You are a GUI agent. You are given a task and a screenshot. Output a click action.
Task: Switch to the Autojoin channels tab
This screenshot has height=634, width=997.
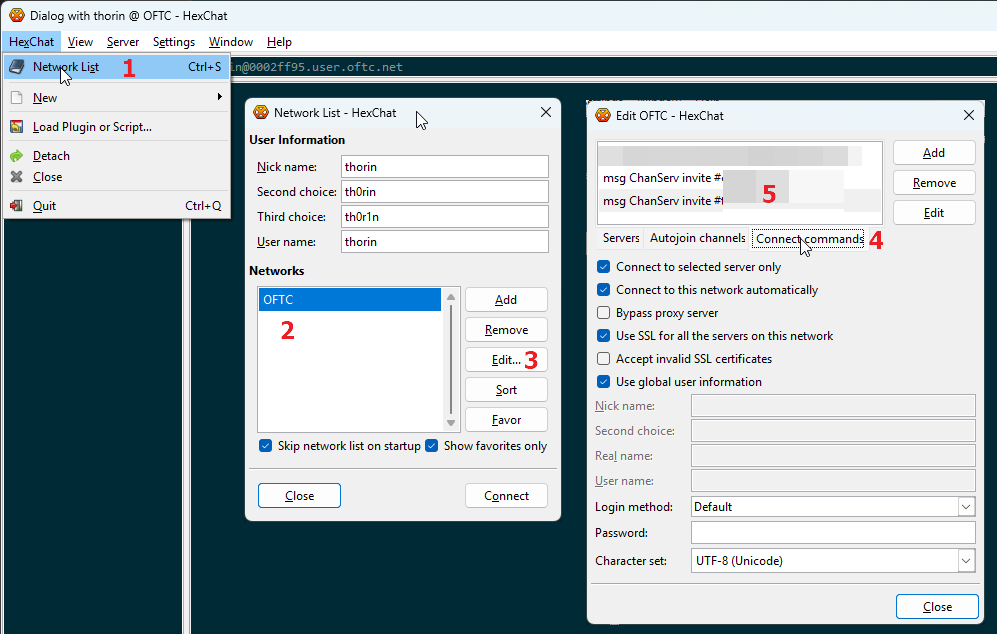(x=697, y=239)
